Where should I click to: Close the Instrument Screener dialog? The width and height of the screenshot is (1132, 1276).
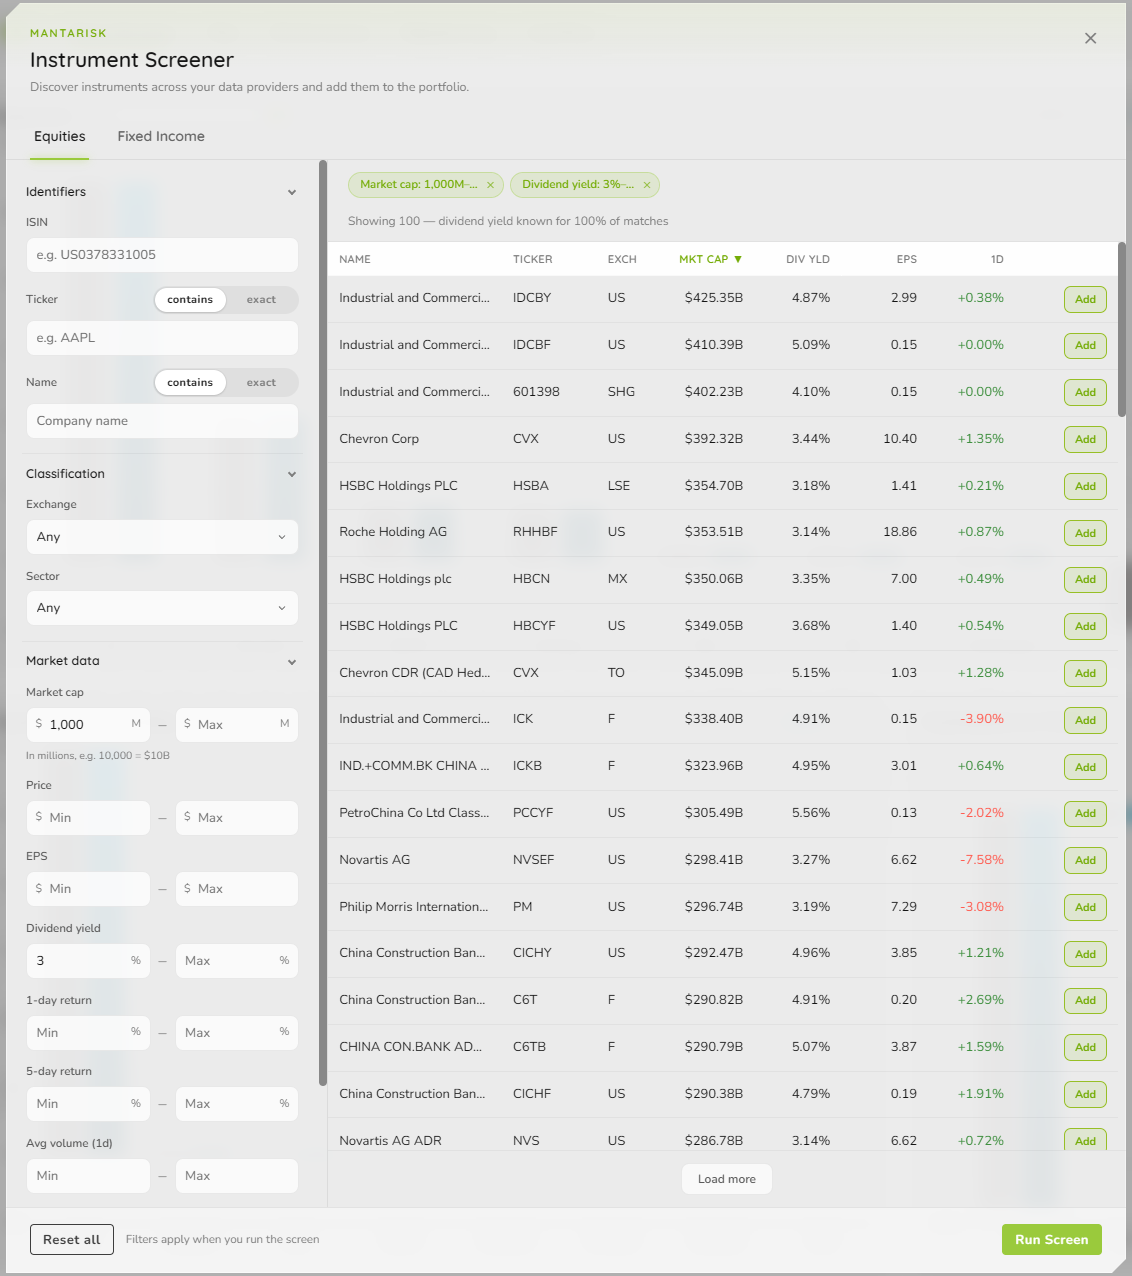click(1090, 38)
